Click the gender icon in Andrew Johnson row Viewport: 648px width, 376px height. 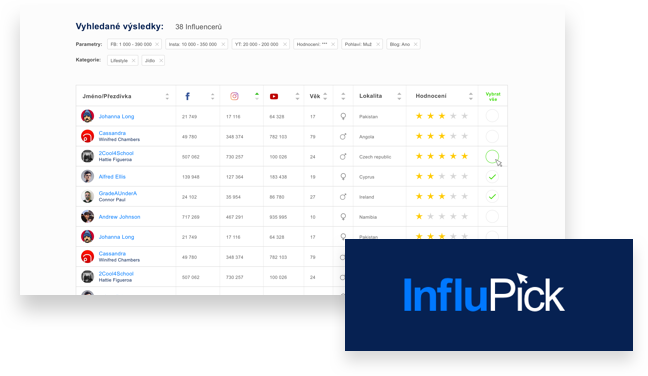point(343,217)
